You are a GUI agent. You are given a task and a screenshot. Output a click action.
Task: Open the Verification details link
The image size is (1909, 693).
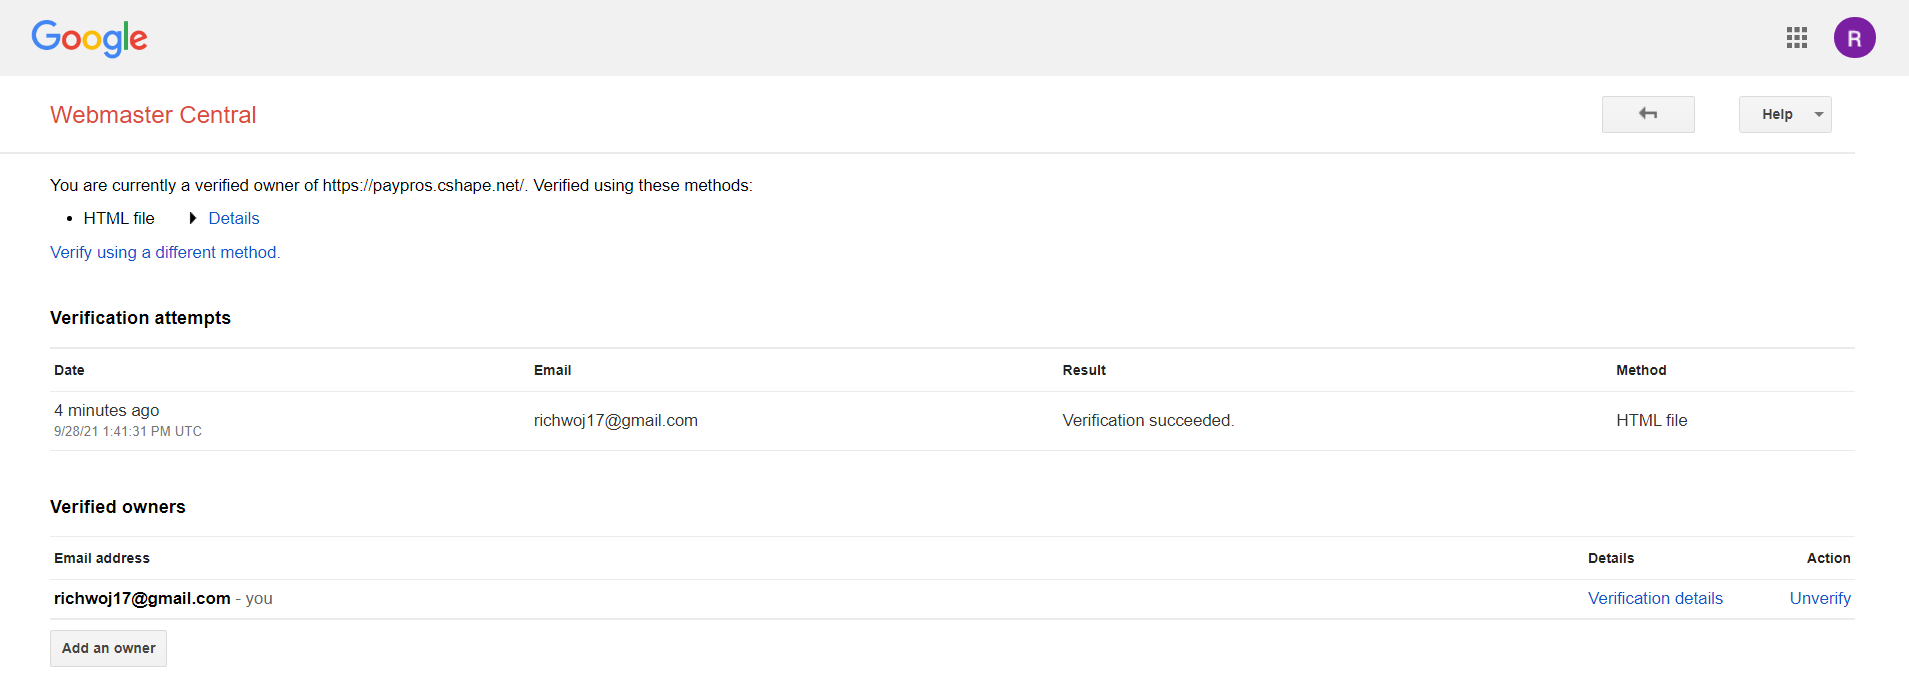click(x=1655, y=598)
